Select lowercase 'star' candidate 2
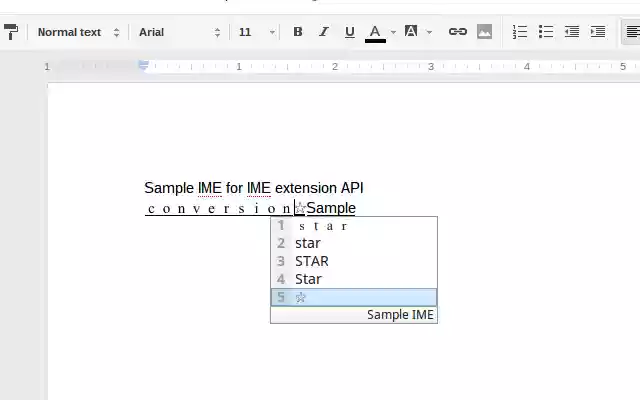 click(354, 243)
